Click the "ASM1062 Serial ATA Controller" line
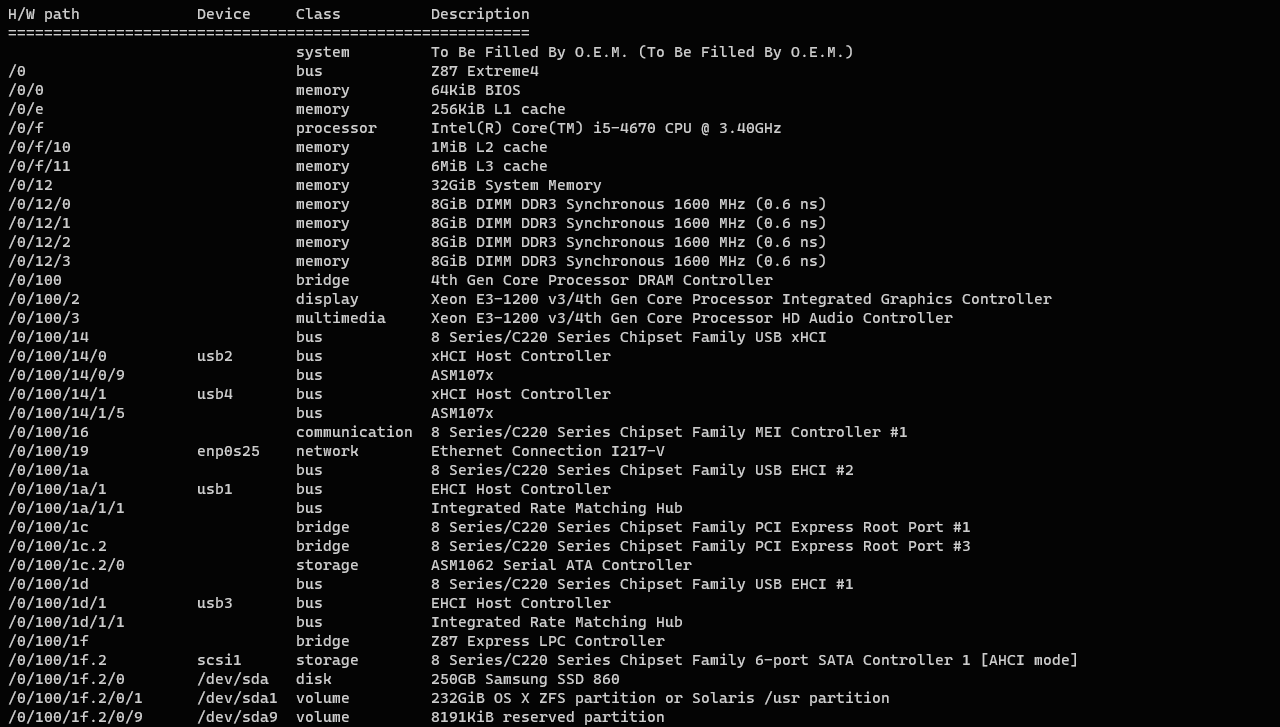This screenshot has height=727, width=1280. (x=561, y=565)
